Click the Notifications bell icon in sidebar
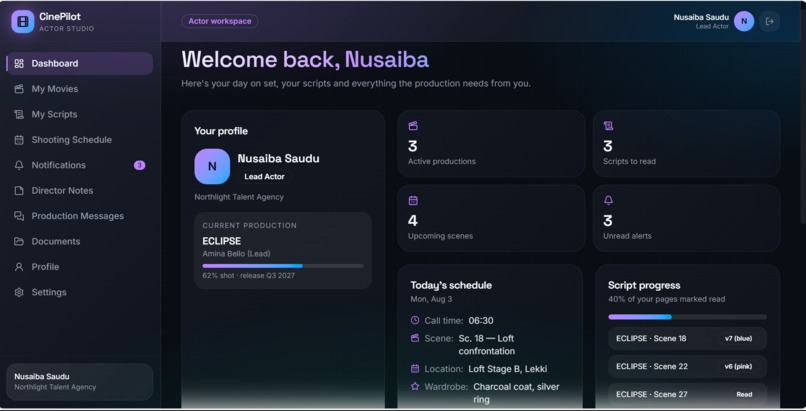The image size is (806, 411). [19, 165]
